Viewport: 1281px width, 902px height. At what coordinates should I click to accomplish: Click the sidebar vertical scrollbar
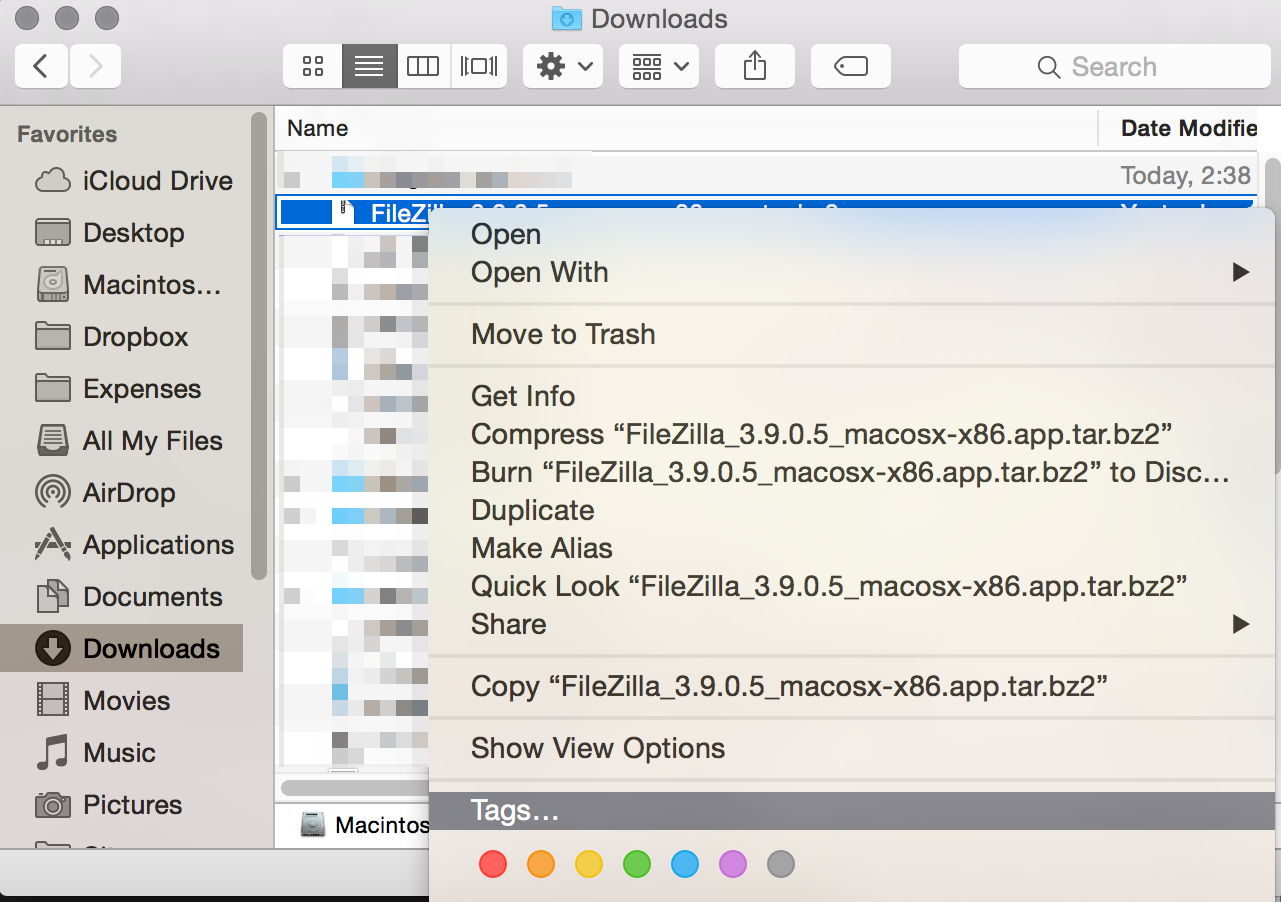click(x=259, y=346)
